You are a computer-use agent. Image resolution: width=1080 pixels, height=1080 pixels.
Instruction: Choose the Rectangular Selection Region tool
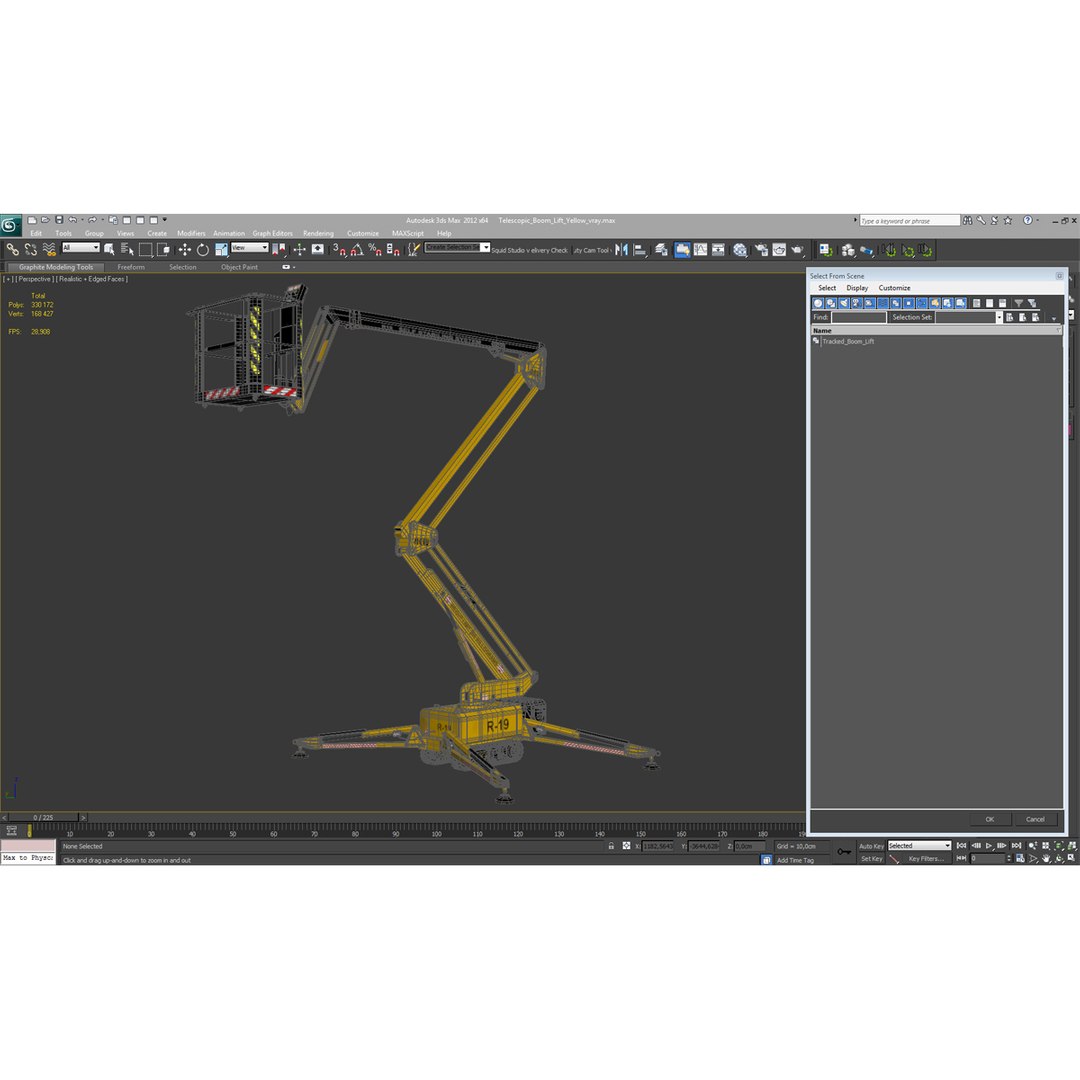pyautogui.click(x=145, y=249)
